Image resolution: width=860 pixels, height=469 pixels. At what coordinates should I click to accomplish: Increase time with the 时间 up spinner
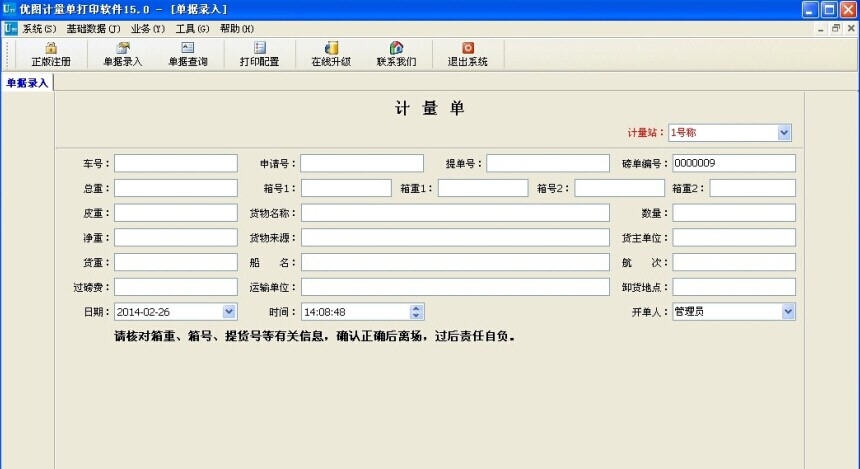(x=416, y=308)
